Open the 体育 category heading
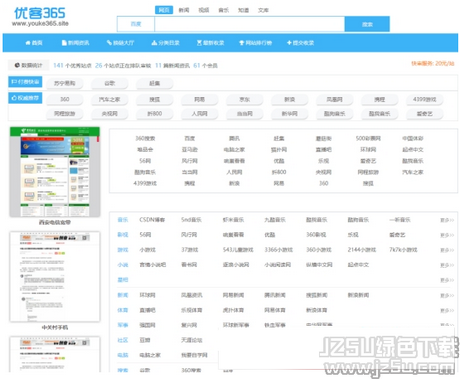This screenshot has height=379, width=460. tap(123, 310)
